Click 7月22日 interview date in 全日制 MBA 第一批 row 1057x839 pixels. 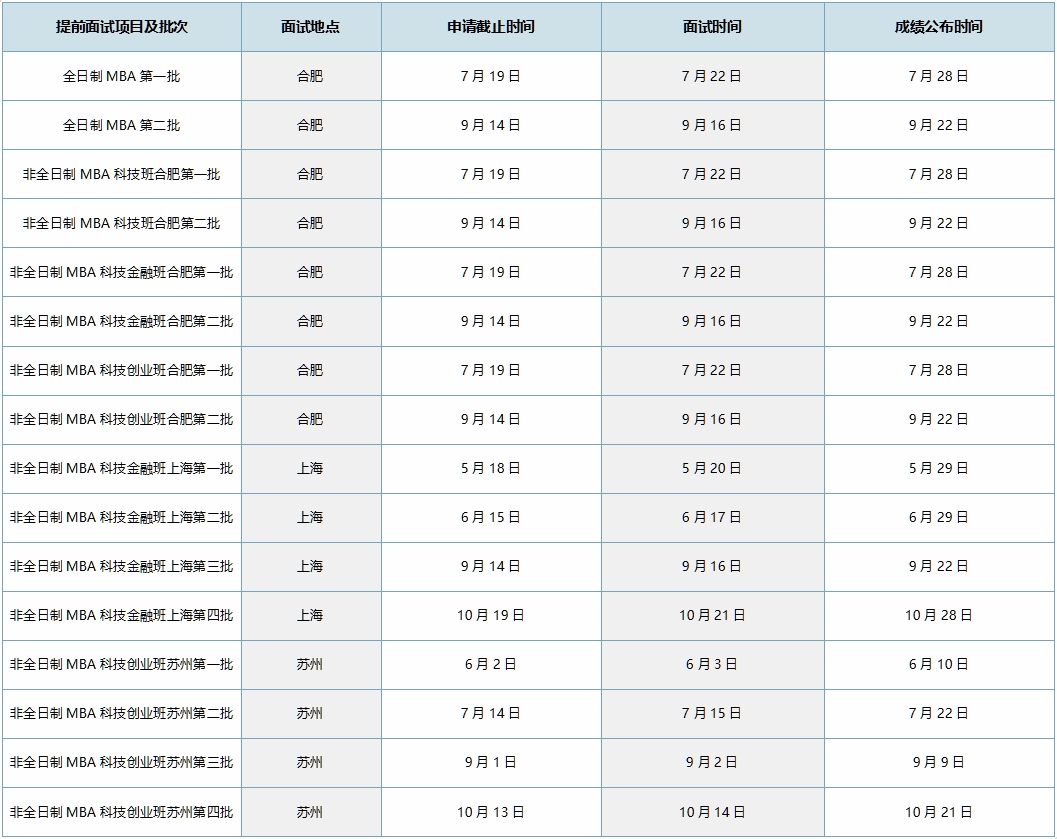click(712, 76)
